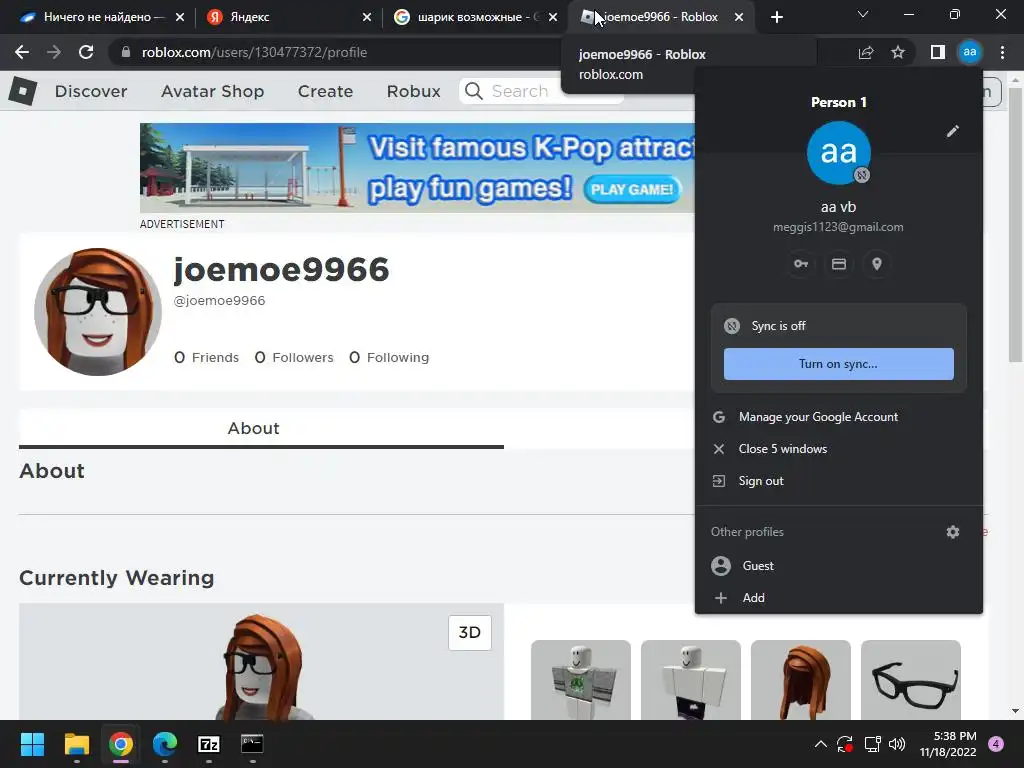Open the 0 Followers link

click(294, 357)
